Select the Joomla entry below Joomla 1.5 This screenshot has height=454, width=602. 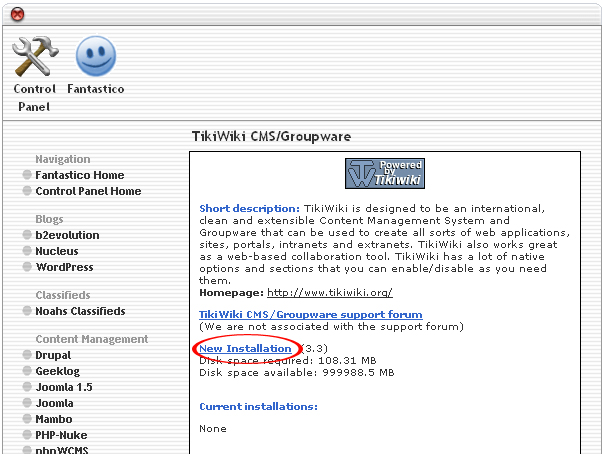54,403
